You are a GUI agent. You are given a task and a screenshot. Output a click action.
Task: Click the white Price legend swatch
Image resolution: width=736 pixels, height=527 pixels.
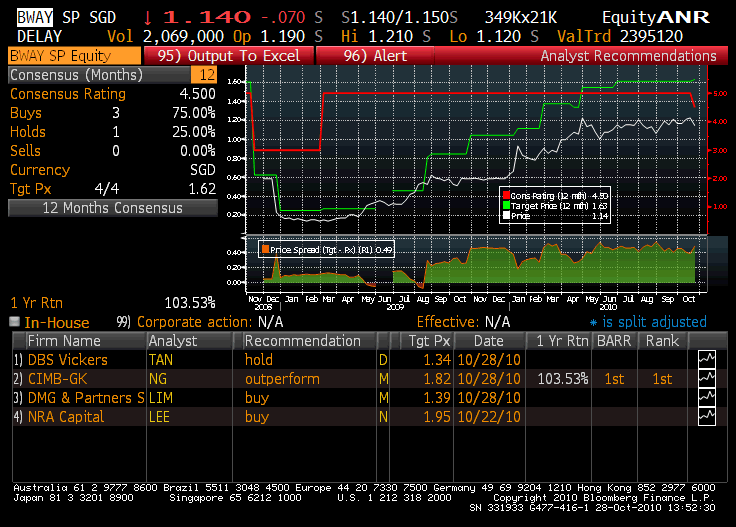(x=506, y=215)
